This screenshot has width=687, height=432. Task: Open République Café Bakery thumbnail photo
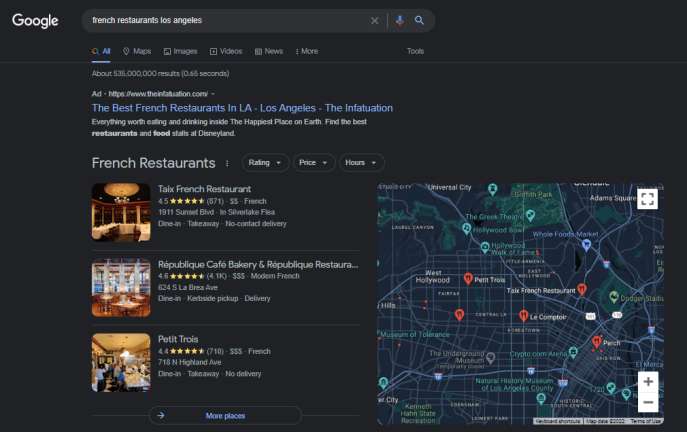pos(121,287)
